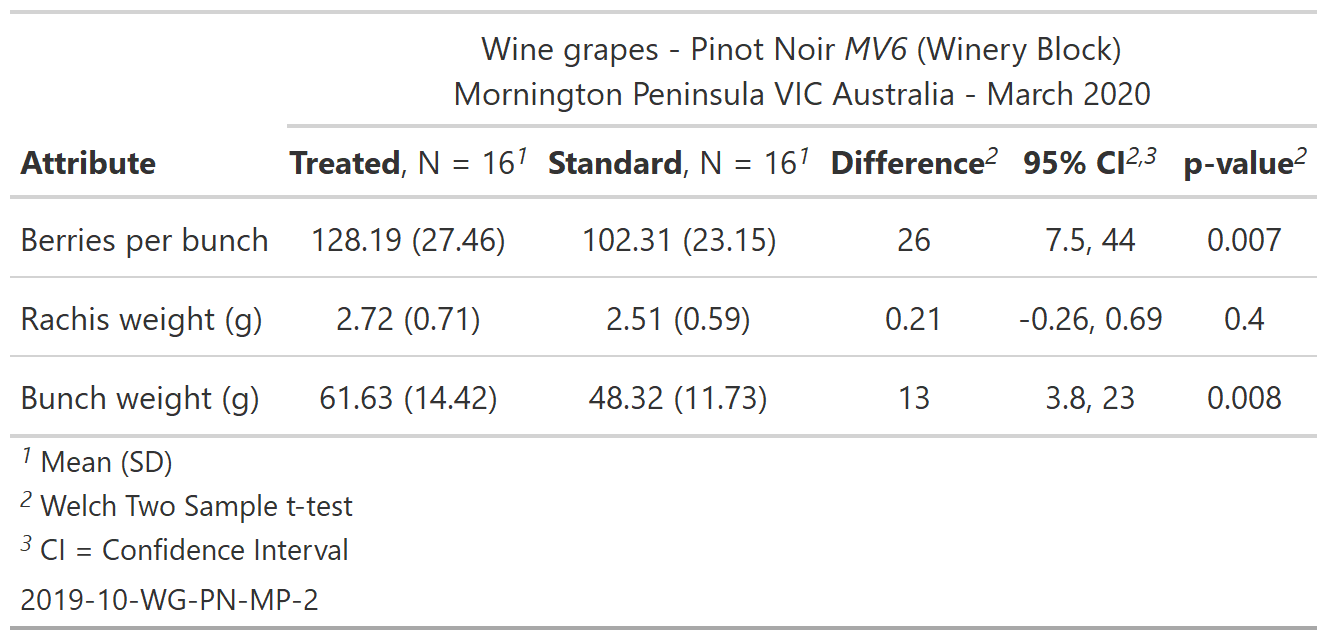This screenshot has height=640, width=1327.
Task: Click the 95% CI column header
Action: [x=1089, y=163]
